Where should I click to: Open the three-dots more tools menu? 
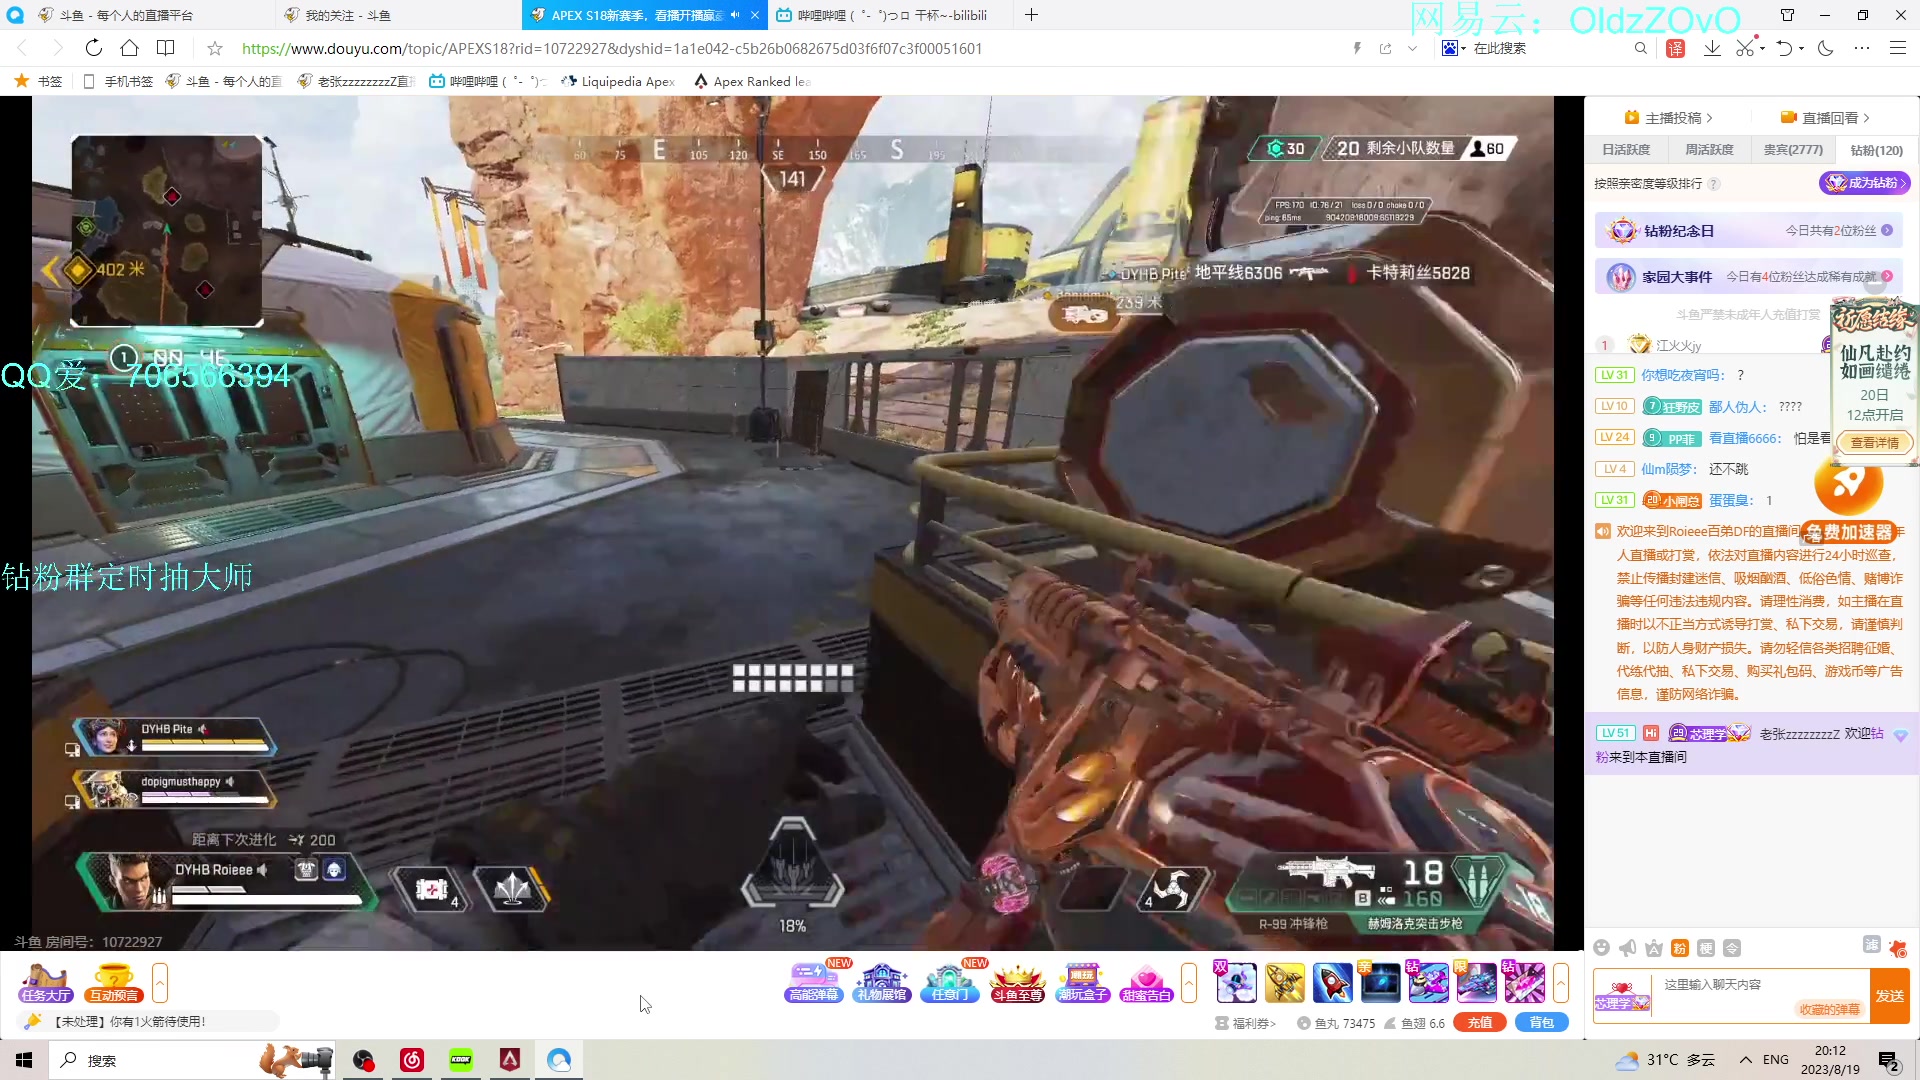tap(1862, 48)
